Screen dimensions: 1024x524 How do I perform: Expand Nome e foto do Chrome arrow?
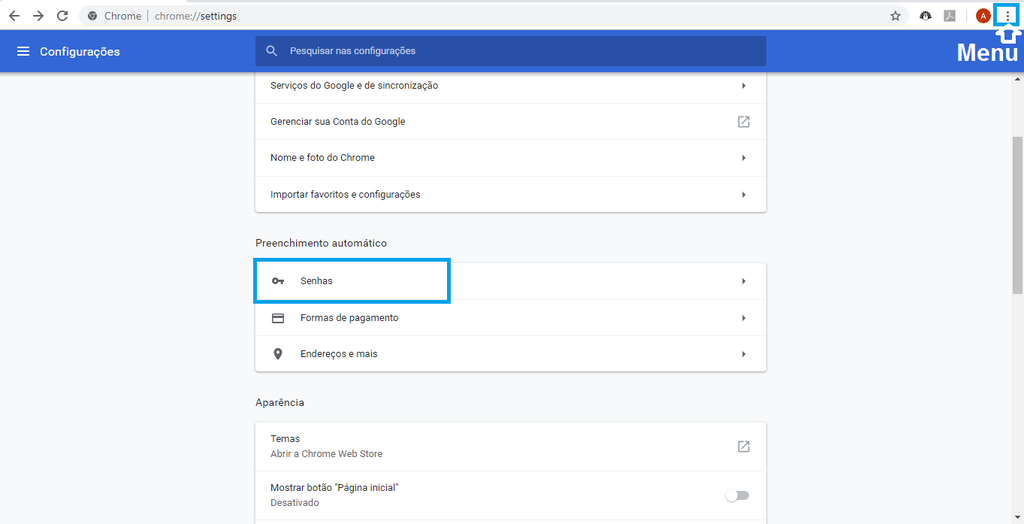pyautogui.click(x=743, y=158)
